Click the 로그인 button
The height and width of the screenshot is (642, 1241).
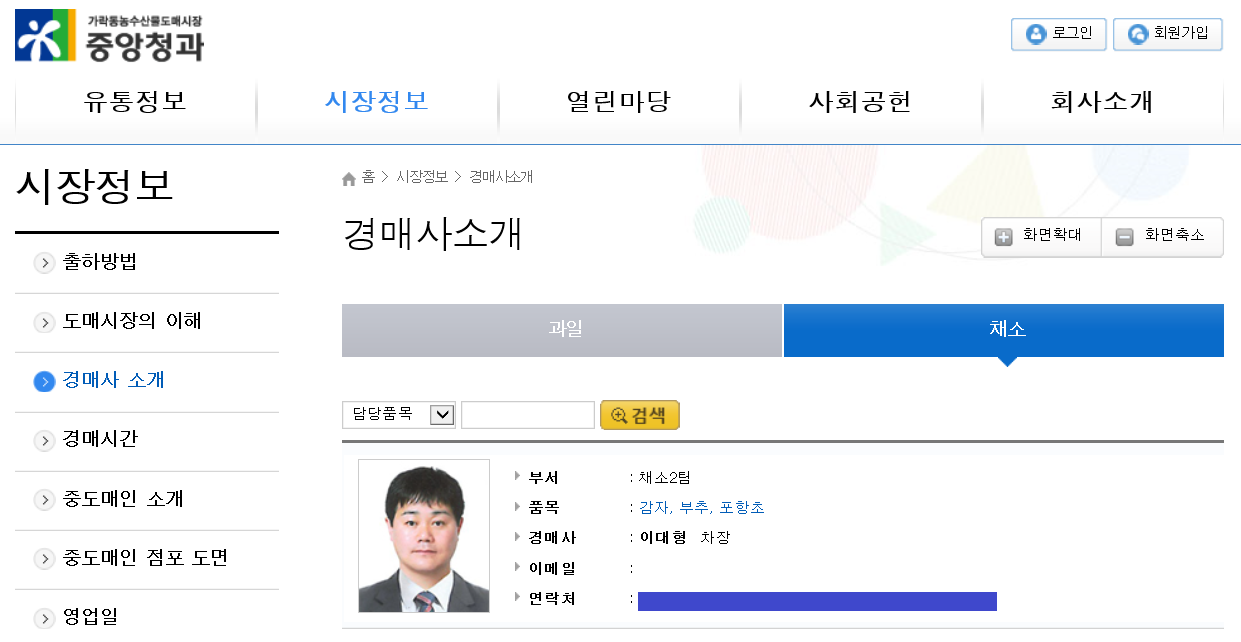pyautogui.click(x=1058, y=34)
